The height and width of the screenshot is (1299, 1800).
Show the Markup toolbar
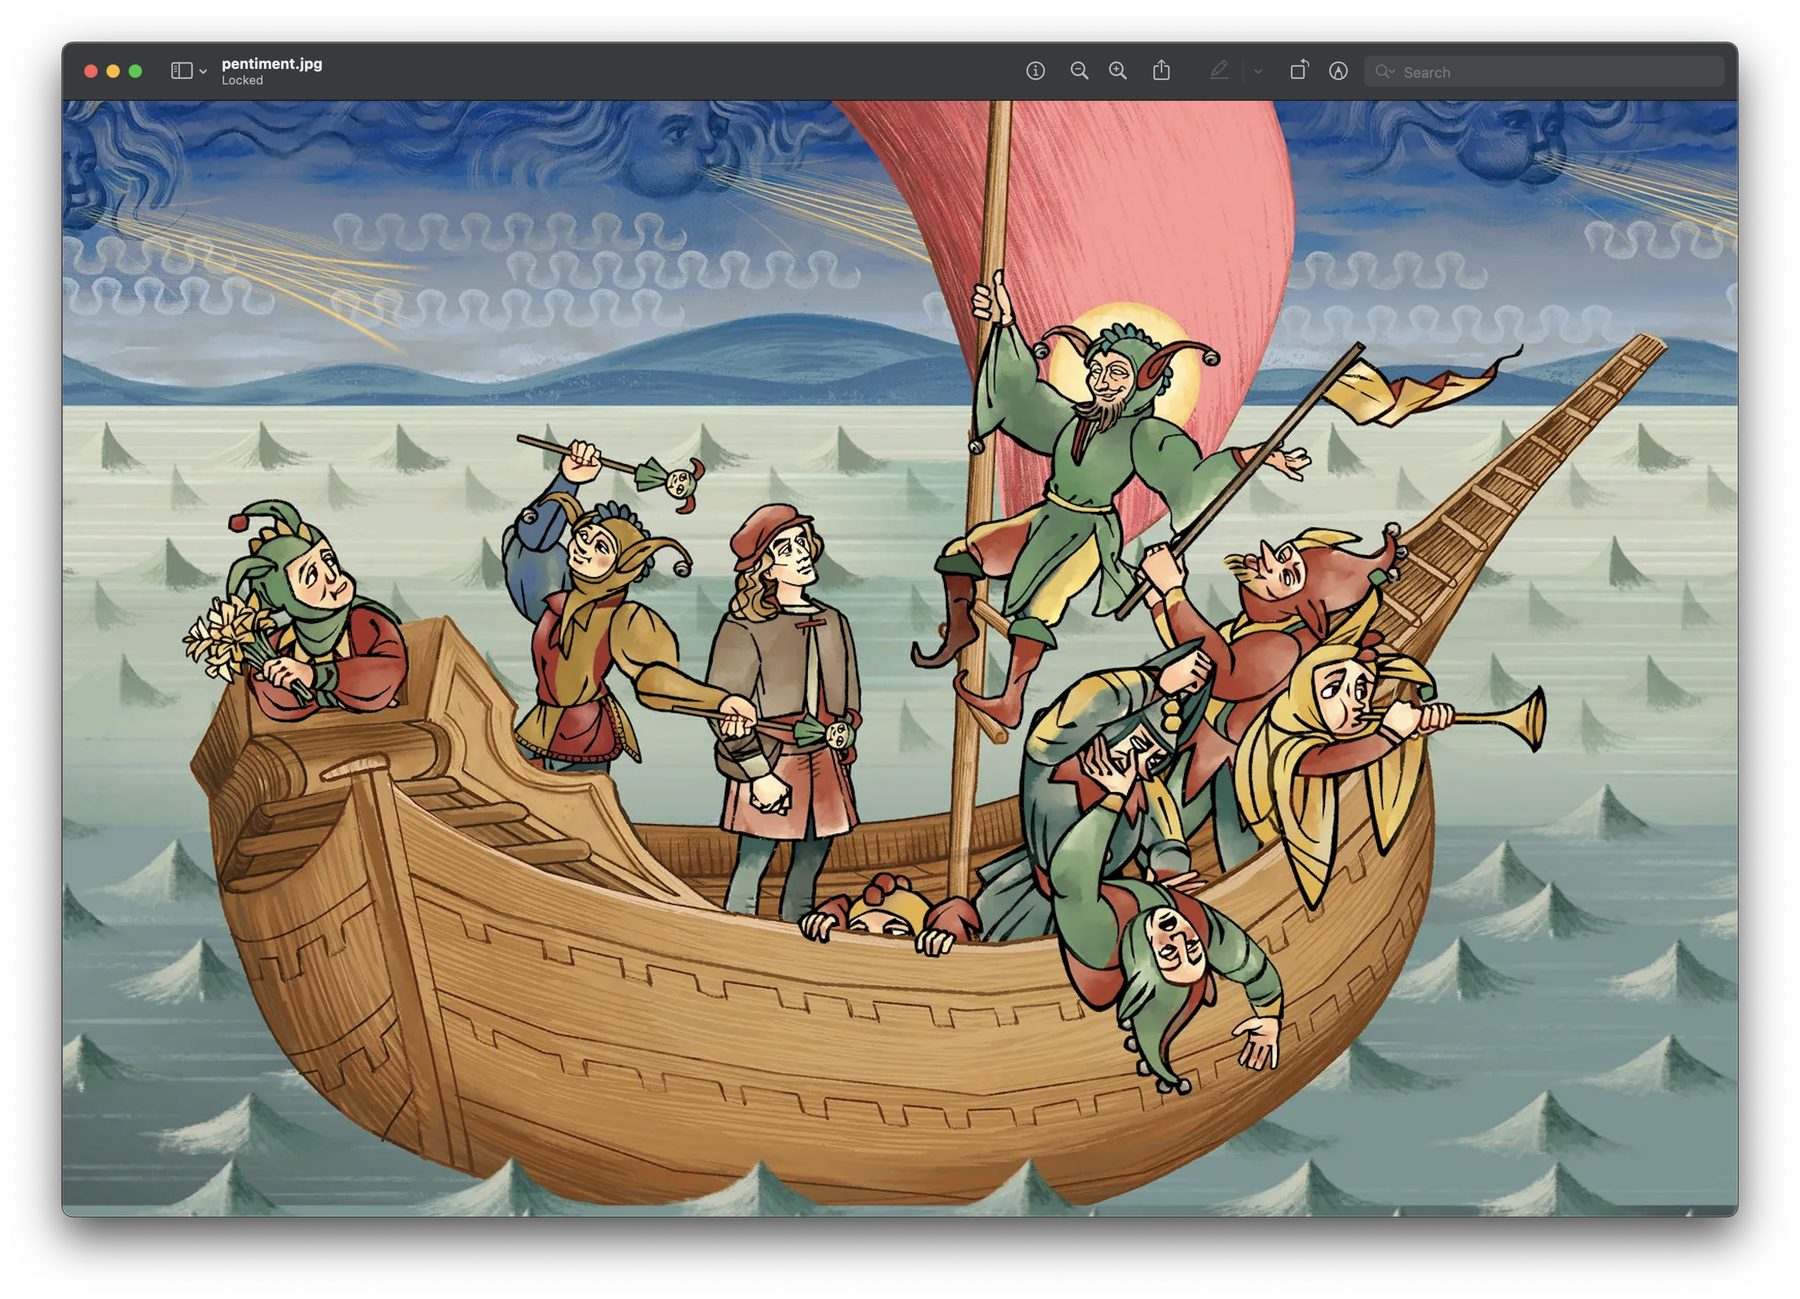(1338, 71)
